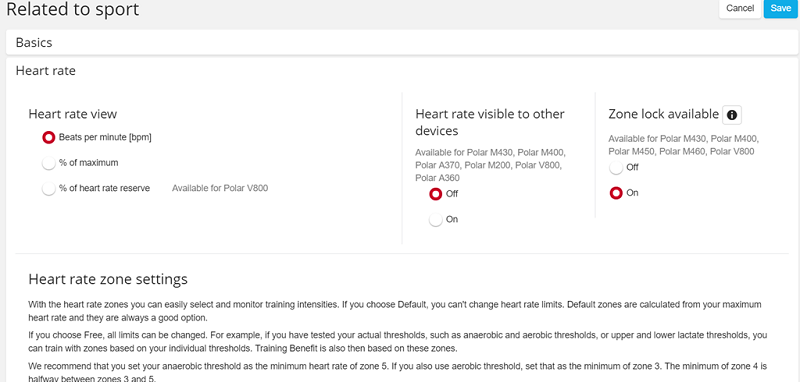
Task: Cancel the sport profile changes
Action: pos(740,8)
